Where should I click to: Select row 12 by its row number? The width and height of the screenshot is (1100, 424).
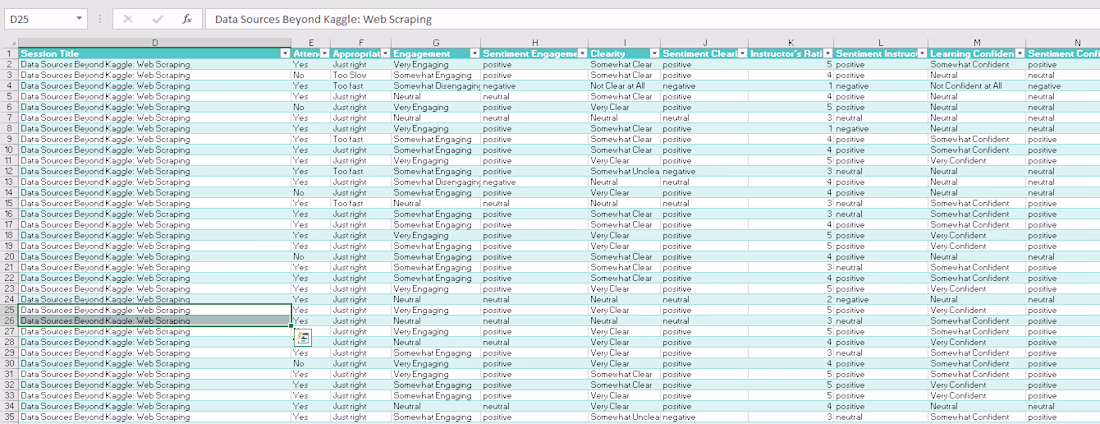9,171
